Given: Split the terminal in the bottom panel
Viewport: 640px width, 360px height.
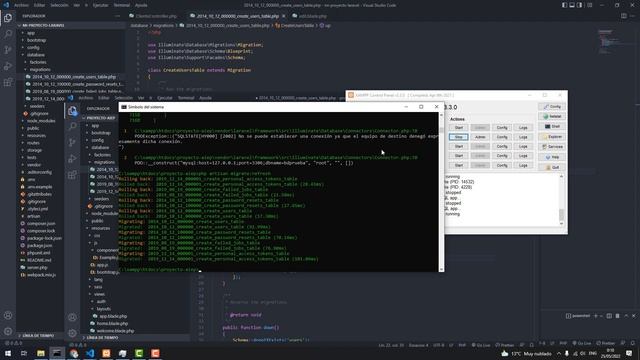Looking at the screenshot, I should coord(609,316).
